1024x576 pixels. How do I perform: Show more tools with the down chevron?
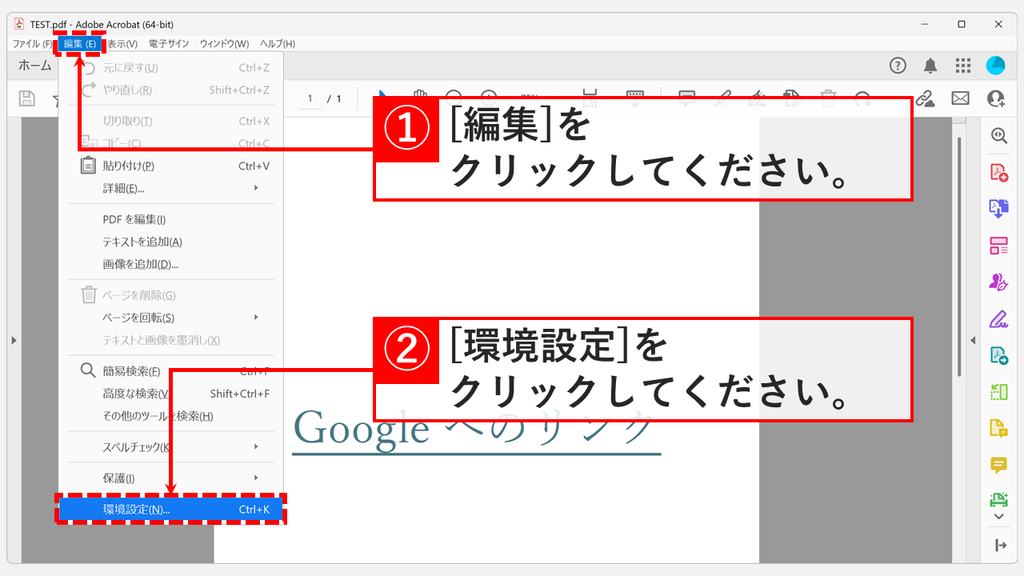pos(999,517)
